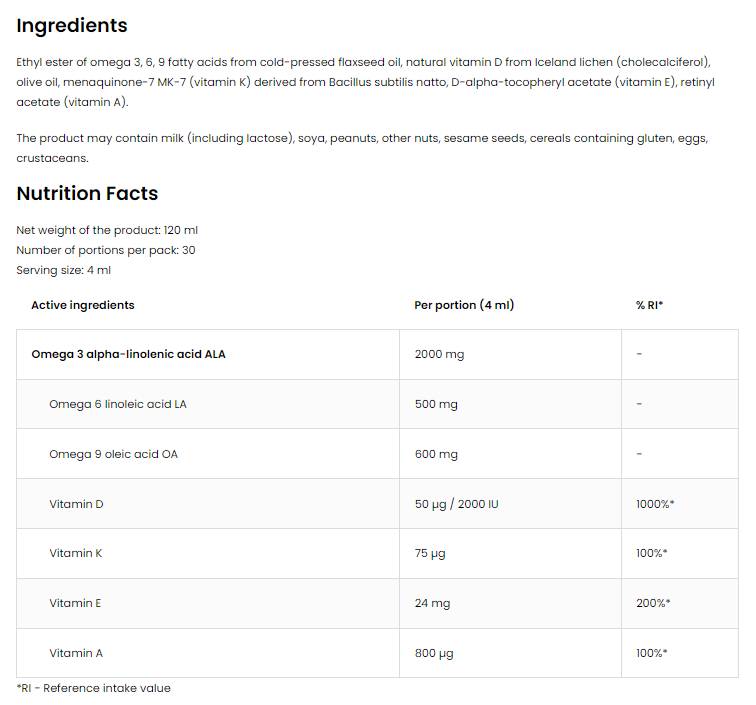756x705 pixels.
Task: Click the Vitamin E 24 mg value
Action: (x=432, y=603)
